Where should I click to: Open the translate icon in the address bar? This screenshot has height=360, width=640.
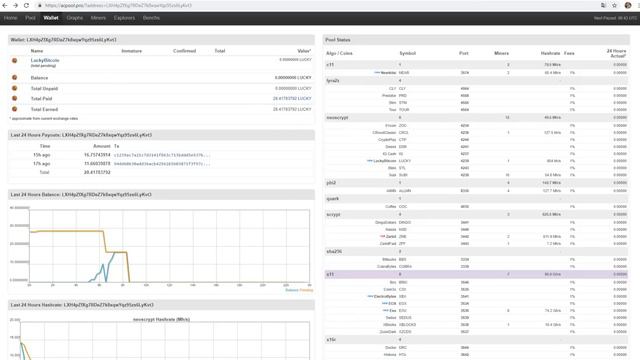(603, 5)
